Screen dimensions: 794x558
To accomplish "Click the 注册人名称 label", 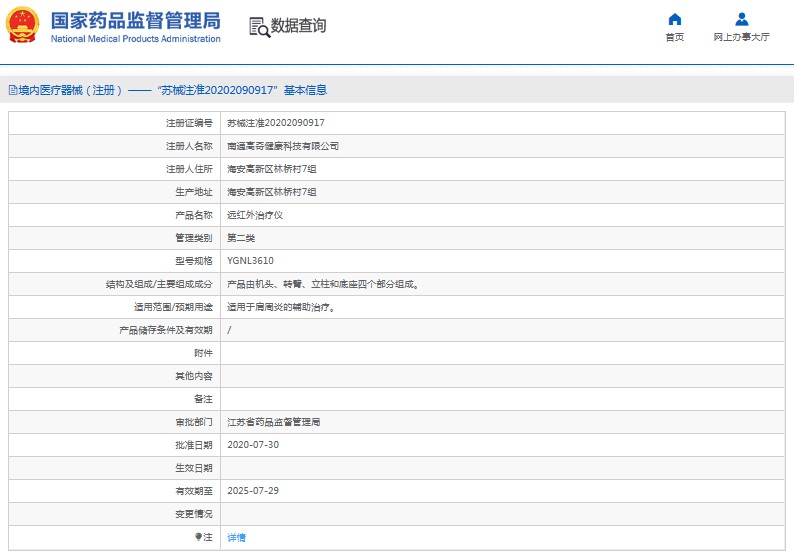I will [189, 146].
